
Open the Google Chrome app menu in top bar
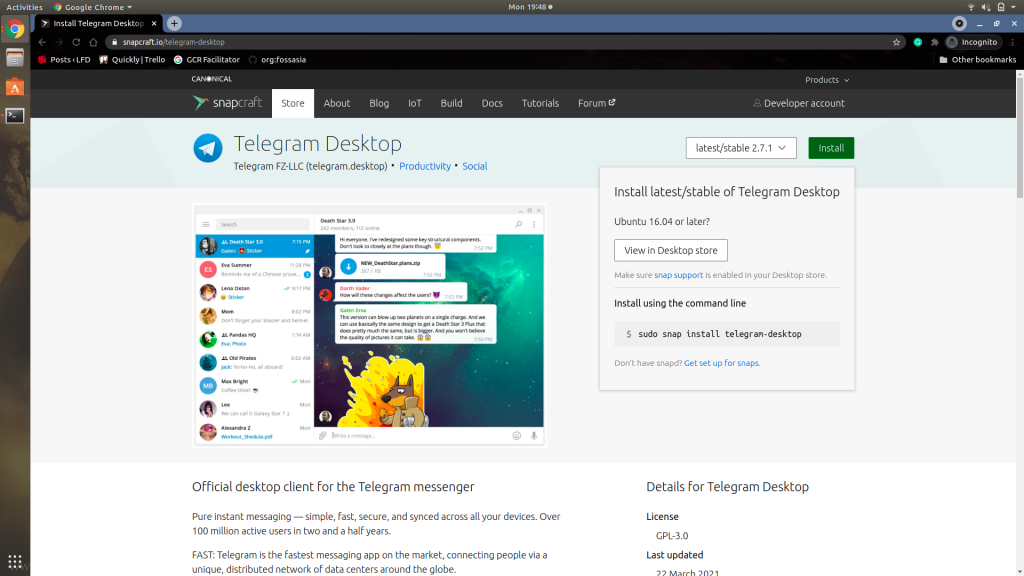(x=93, y=7)
